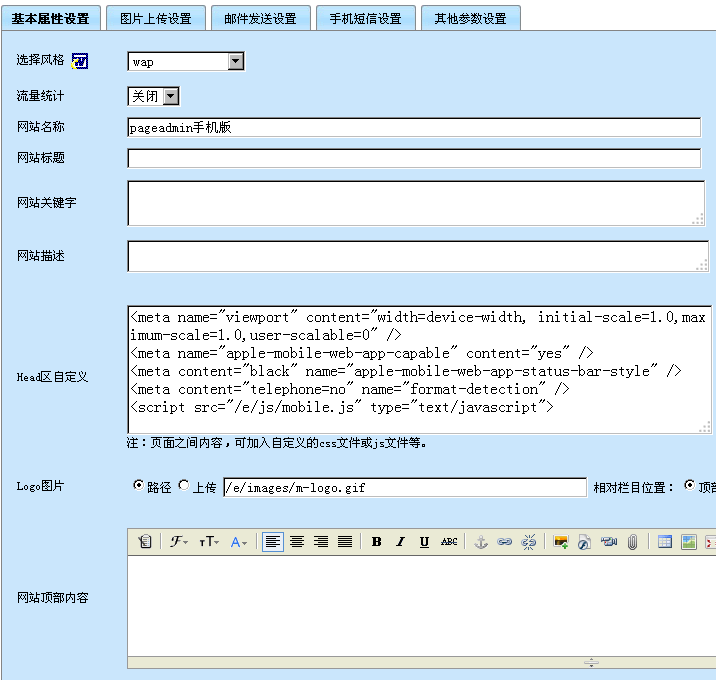
Task: Click the insert anchor icon
Action: (480, 542)
